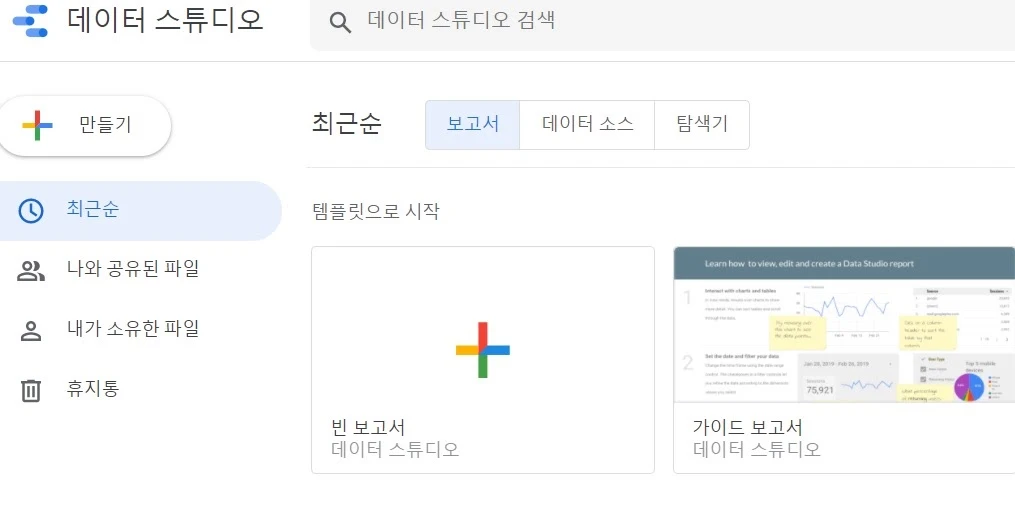
Task: Click the colored plus in 빈 보고서 card
Action: (x=483, y=350)
